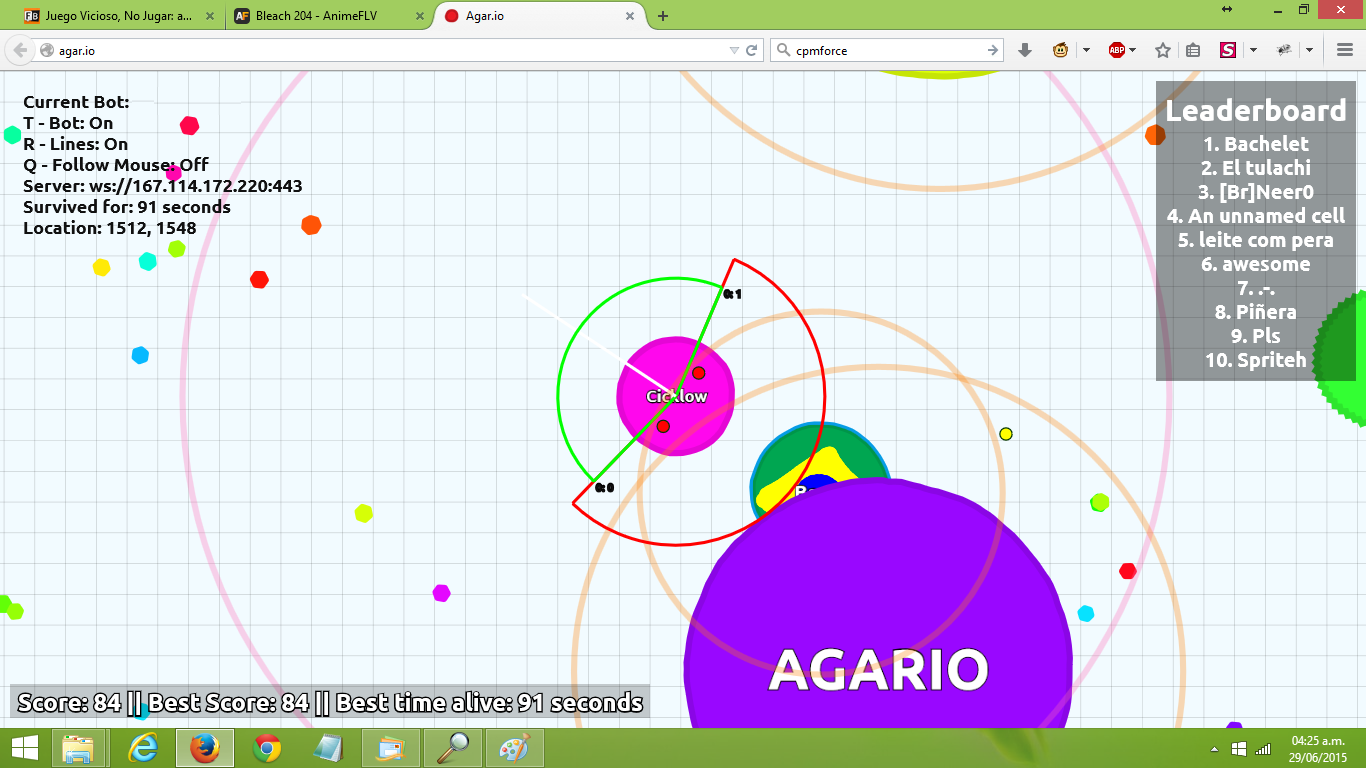Open the Windows Start button
This screenshot has width=1366, height=768.
25,748
